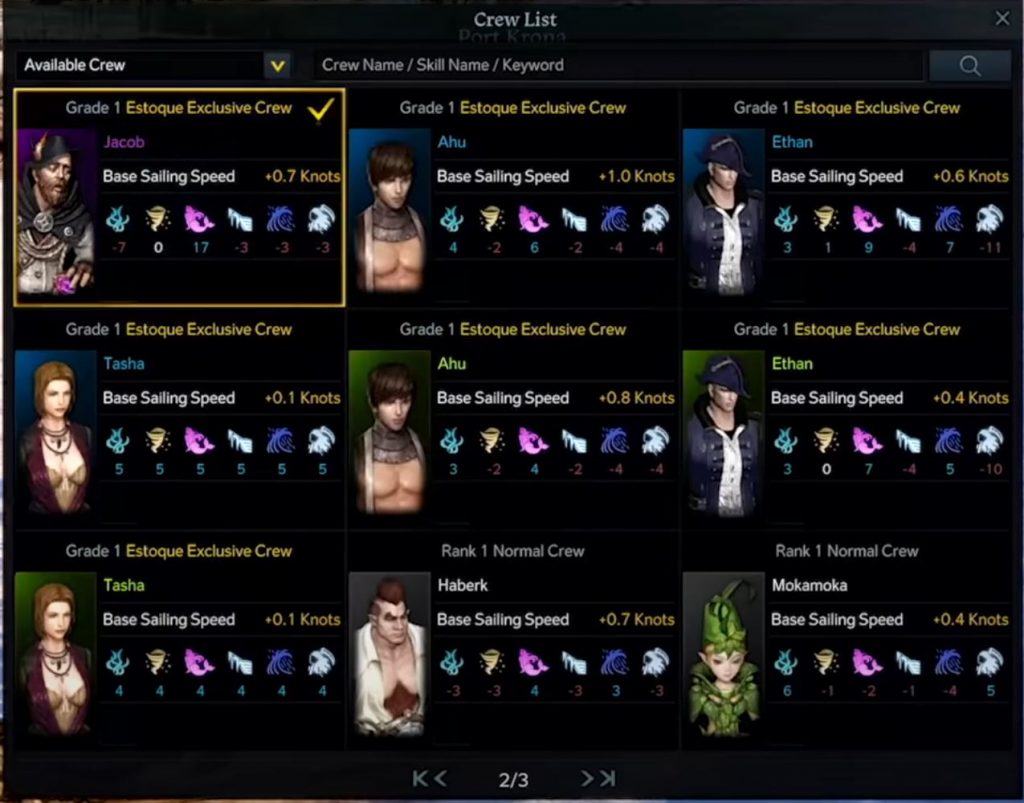
Task: Close the Crew List window
Action: coord(1002,18)
